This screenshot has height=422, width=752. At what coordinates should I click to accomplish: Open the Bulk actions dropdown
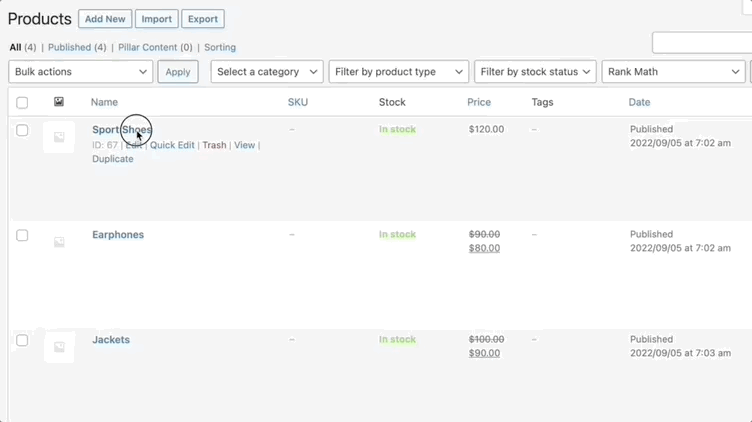81,71
